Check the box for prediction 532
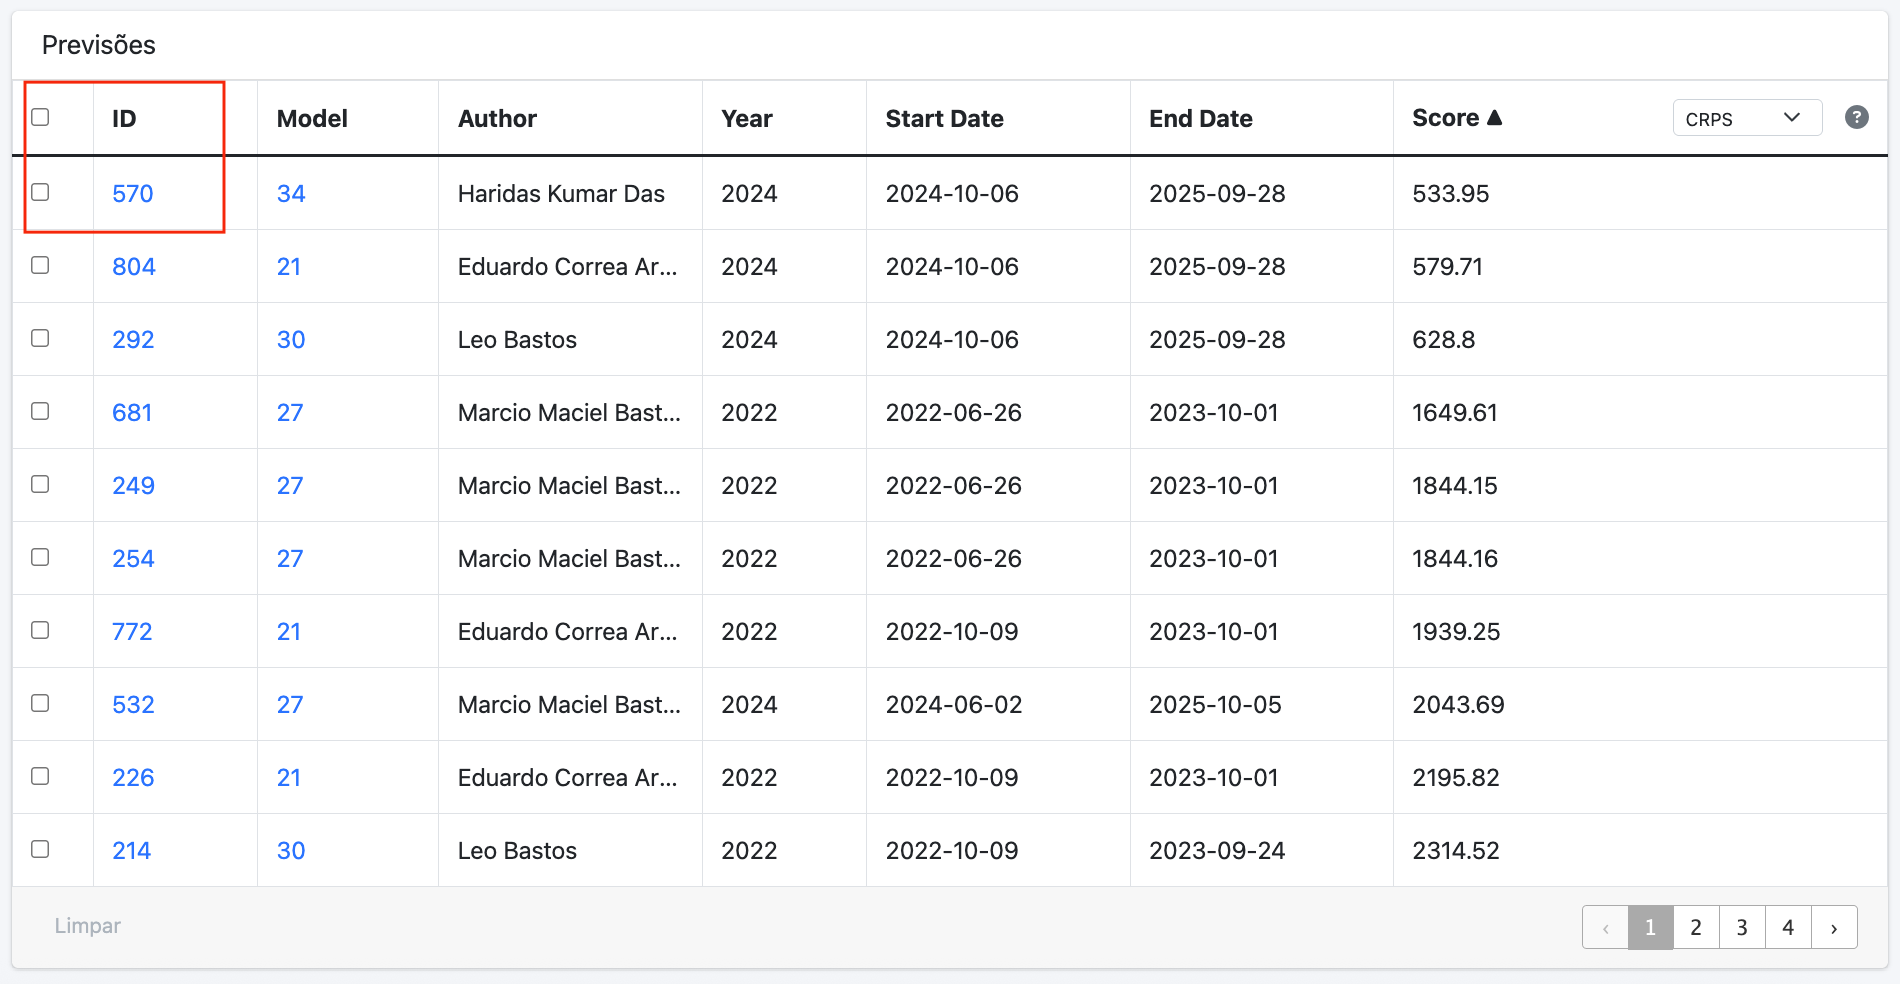The width and height of the screenshot is (1900, 984). click(40, 703)
